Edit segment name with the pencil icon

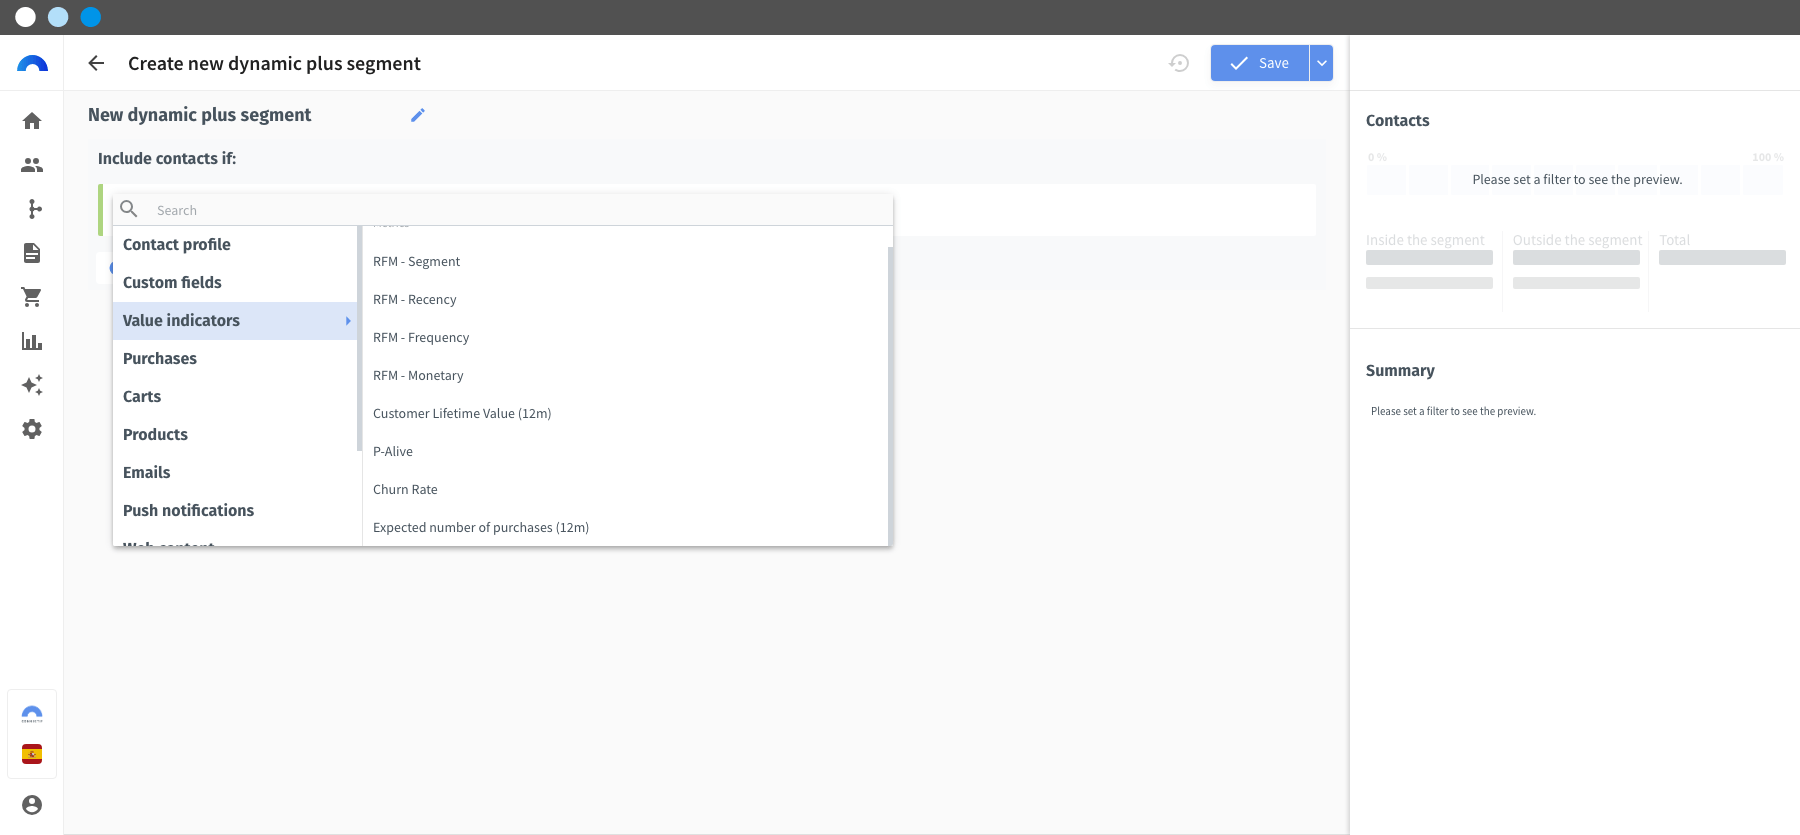tap(418, 115)
